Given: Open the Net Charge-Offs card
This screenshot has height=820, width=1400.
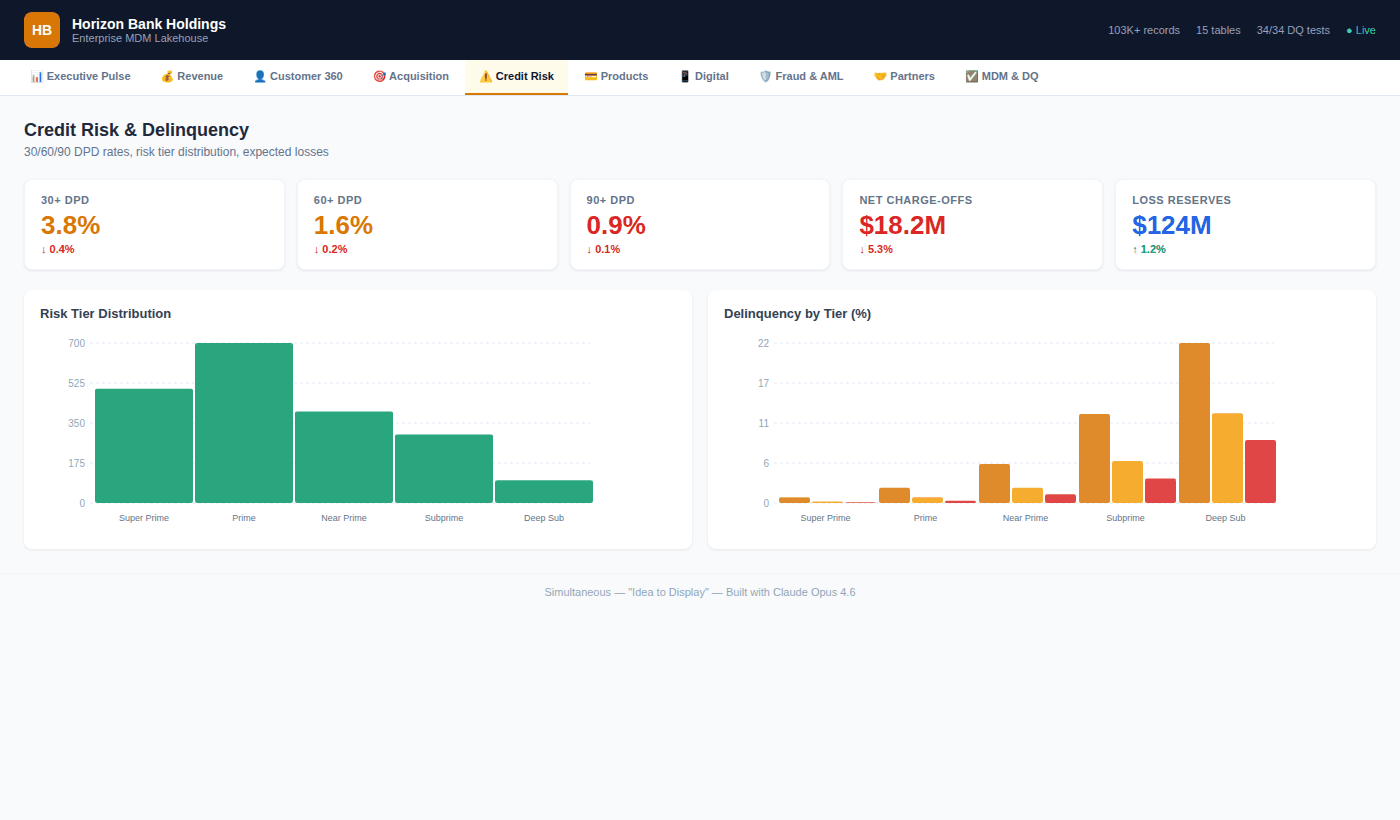Looking at the screenshot, I should click(x=972, y=225).
